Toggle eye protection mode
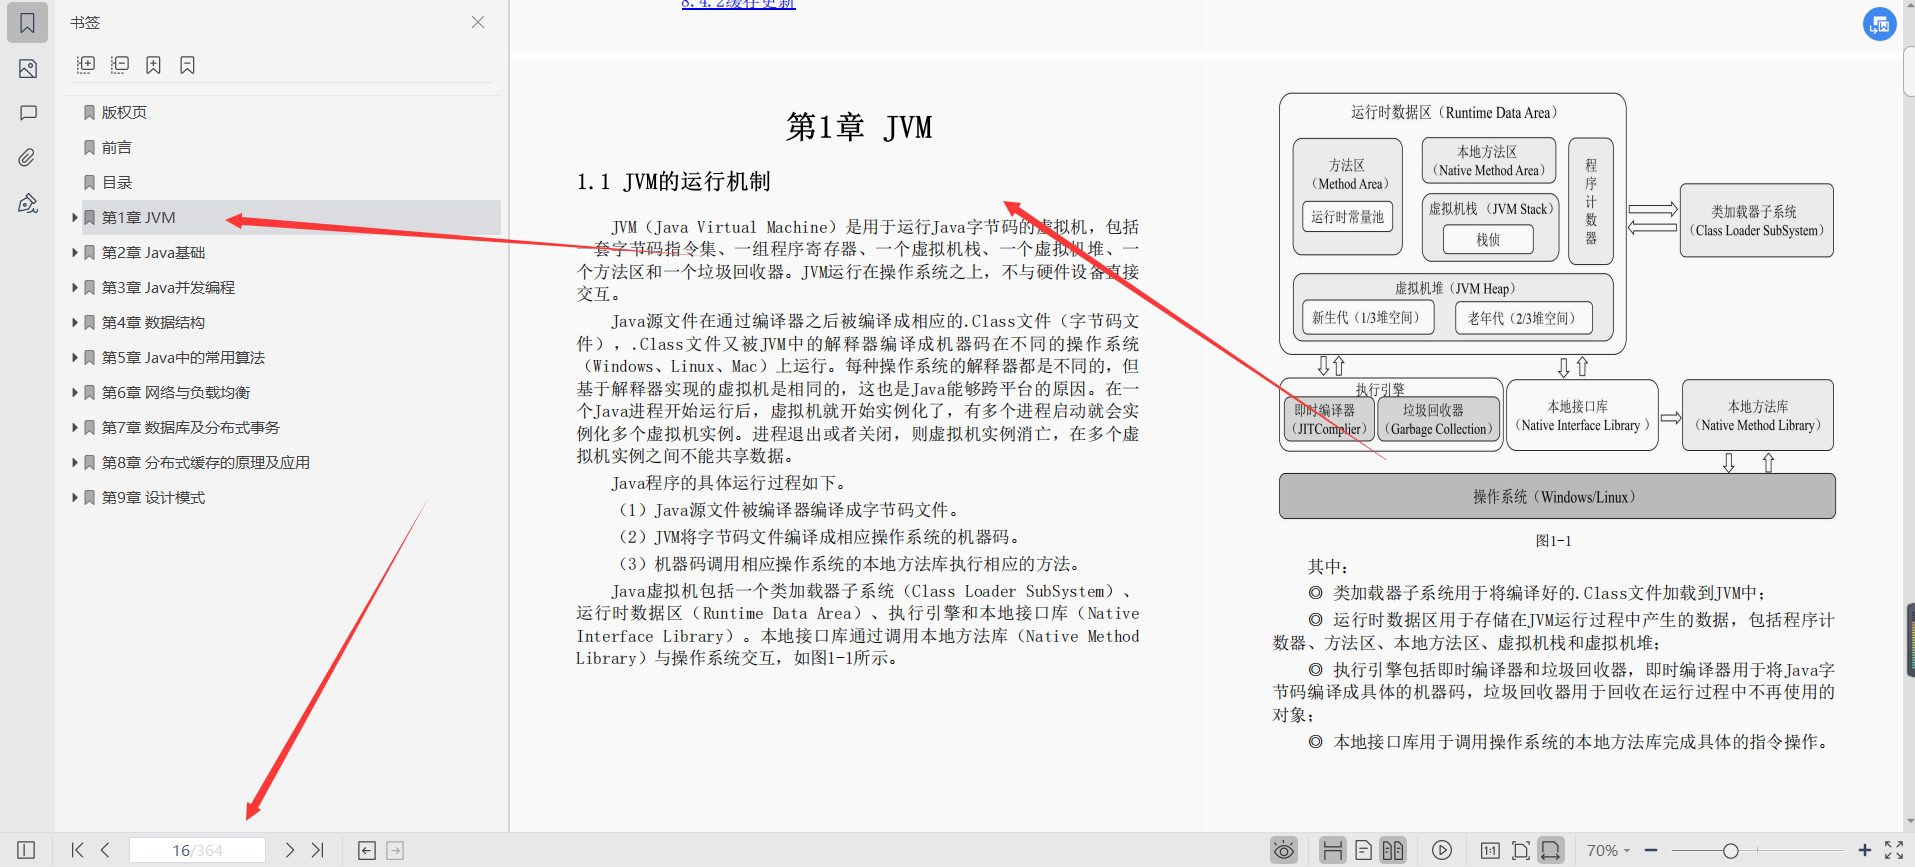Screen dimensions: 1915x867 (x=1284, y=850)
